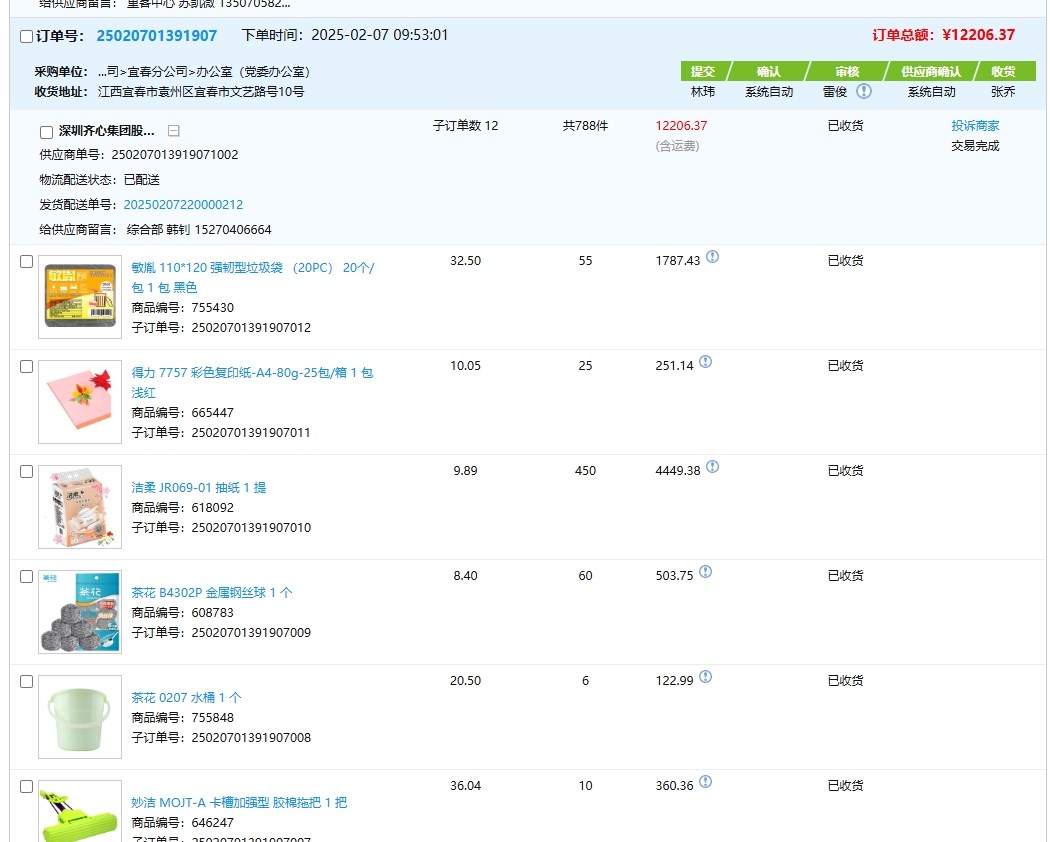The width and height of the screenshot is (1050, 842).
Task: Check the 敏胤 垃圾袋 item checkbox
Action: (x=27, y=261)
